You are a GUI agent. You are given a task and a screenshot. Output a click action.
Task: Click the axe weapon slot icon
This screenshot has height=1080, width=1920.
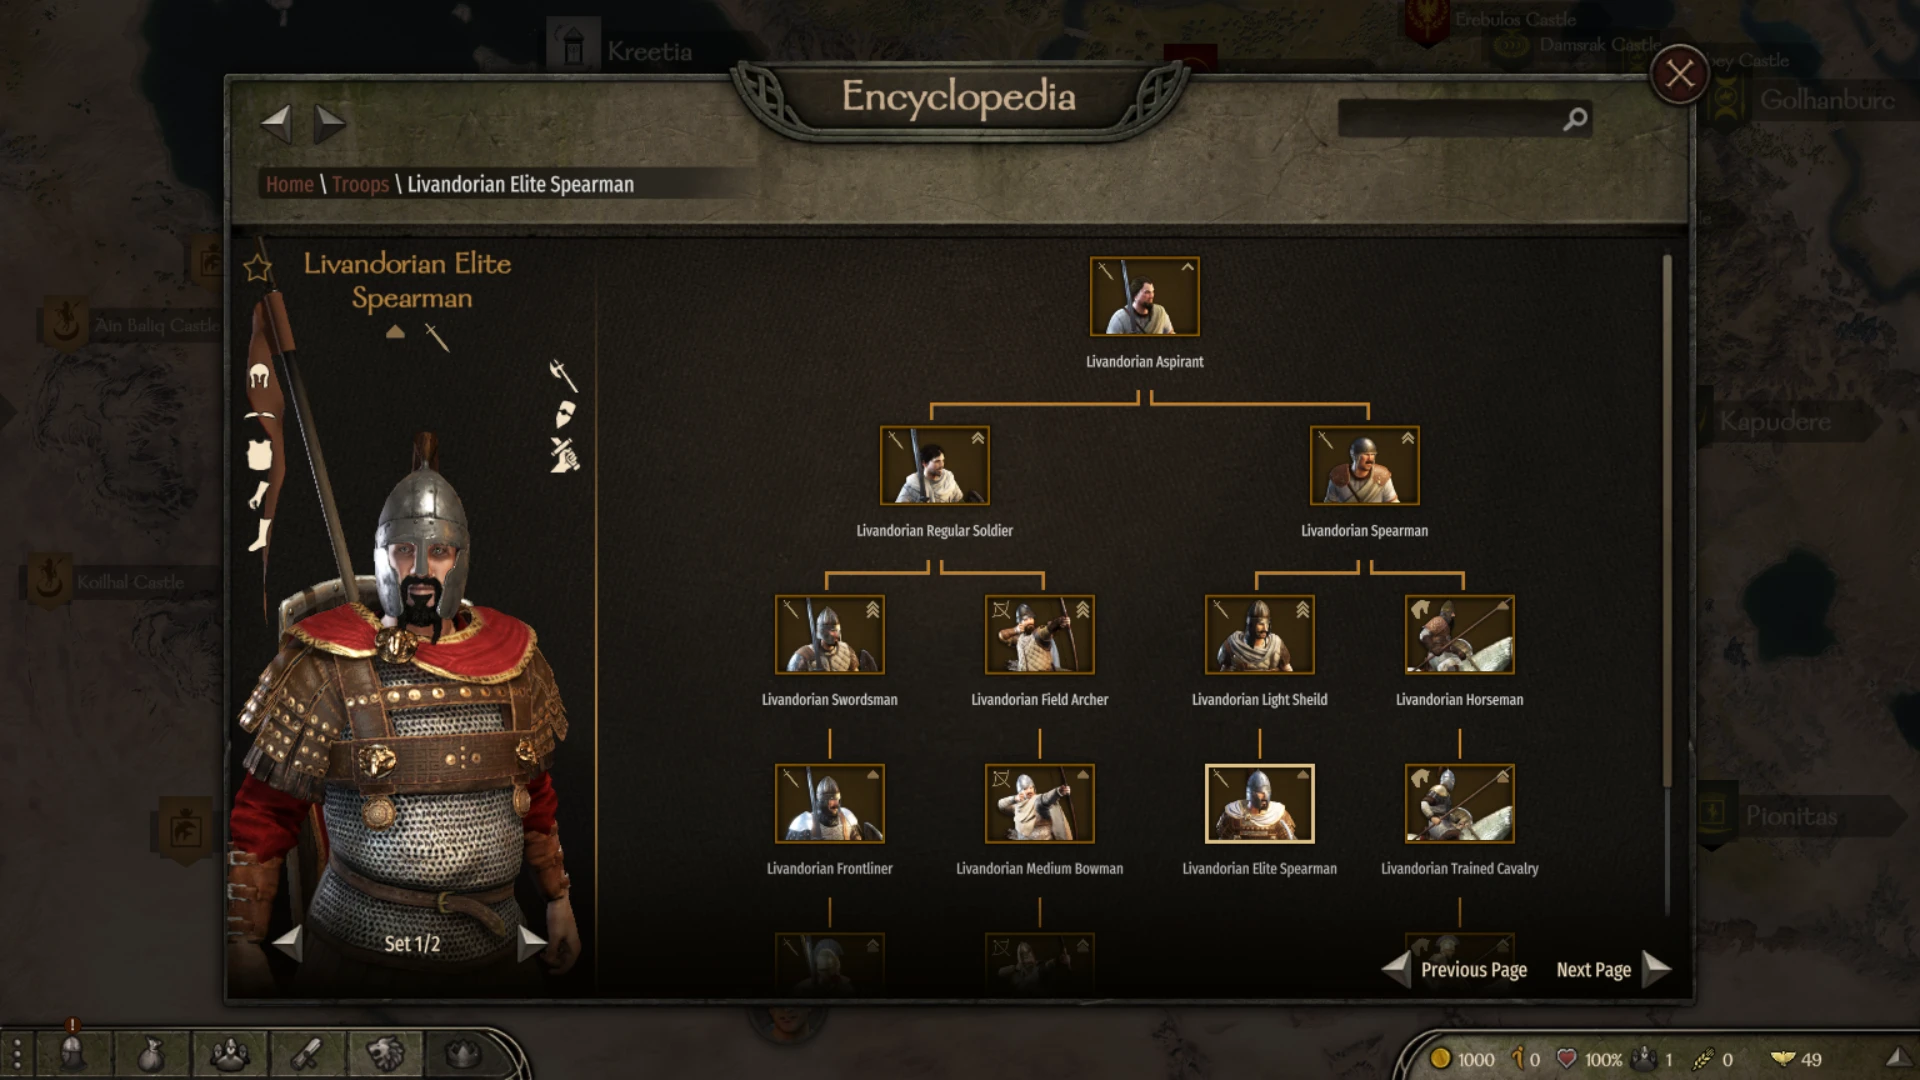pyautogui.click(x=564, y=376)
